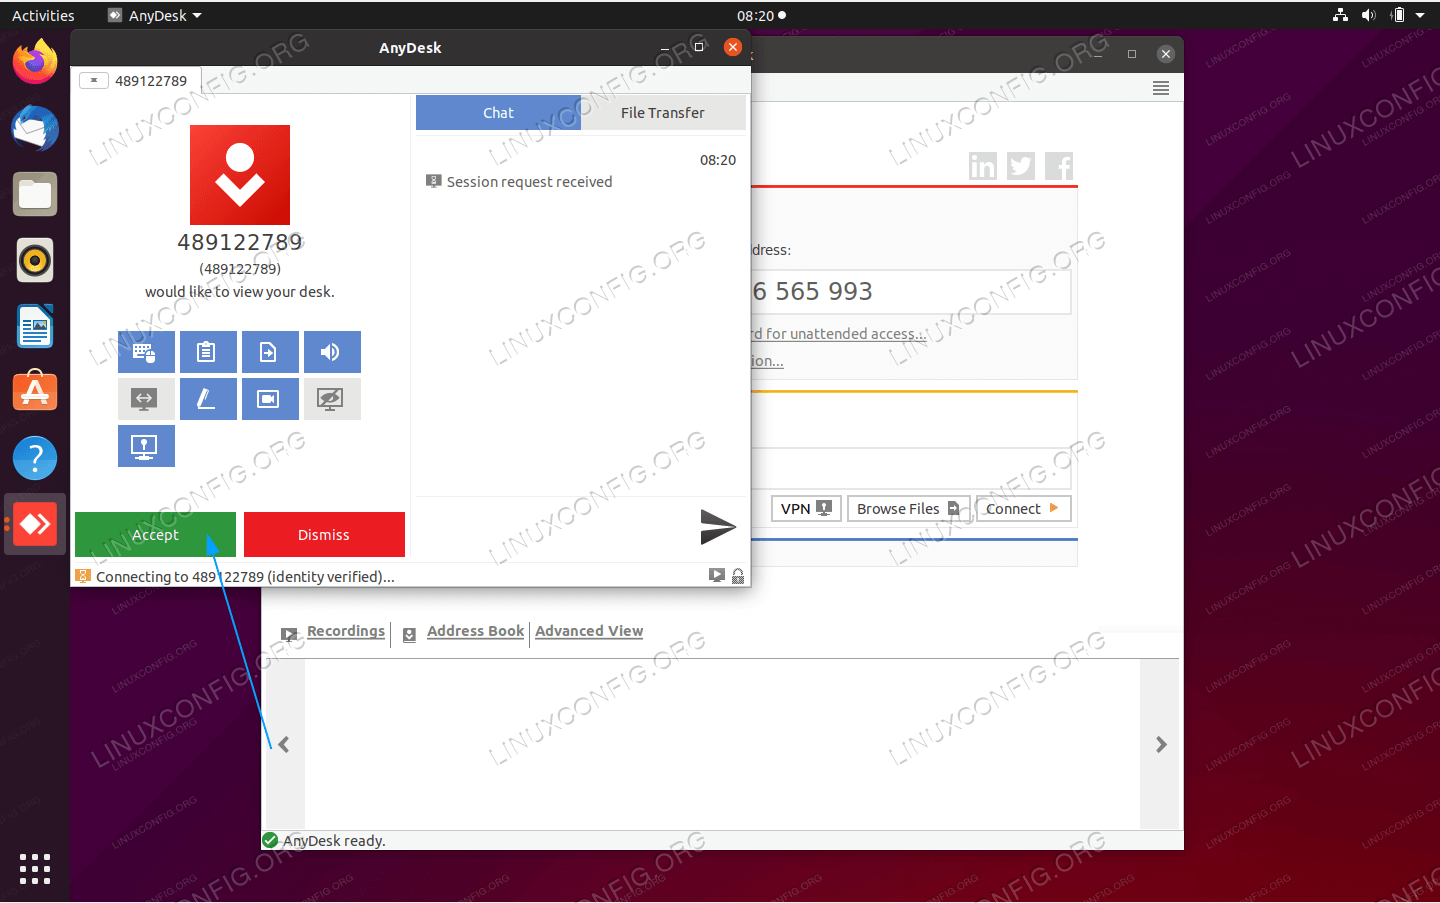The image size is (1440, 903).
Task: Open the Activities overview
Action: pos(43,15)
